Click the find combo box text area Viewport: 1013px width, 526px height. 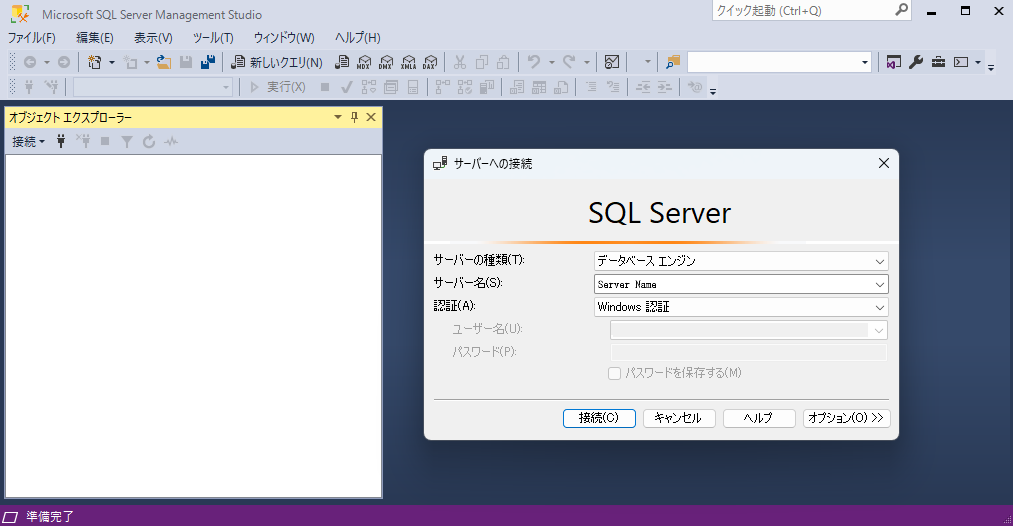[773, 62]
